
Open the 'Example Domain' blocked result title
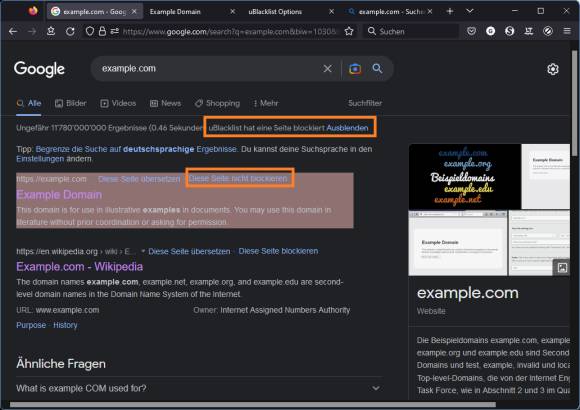59,195
